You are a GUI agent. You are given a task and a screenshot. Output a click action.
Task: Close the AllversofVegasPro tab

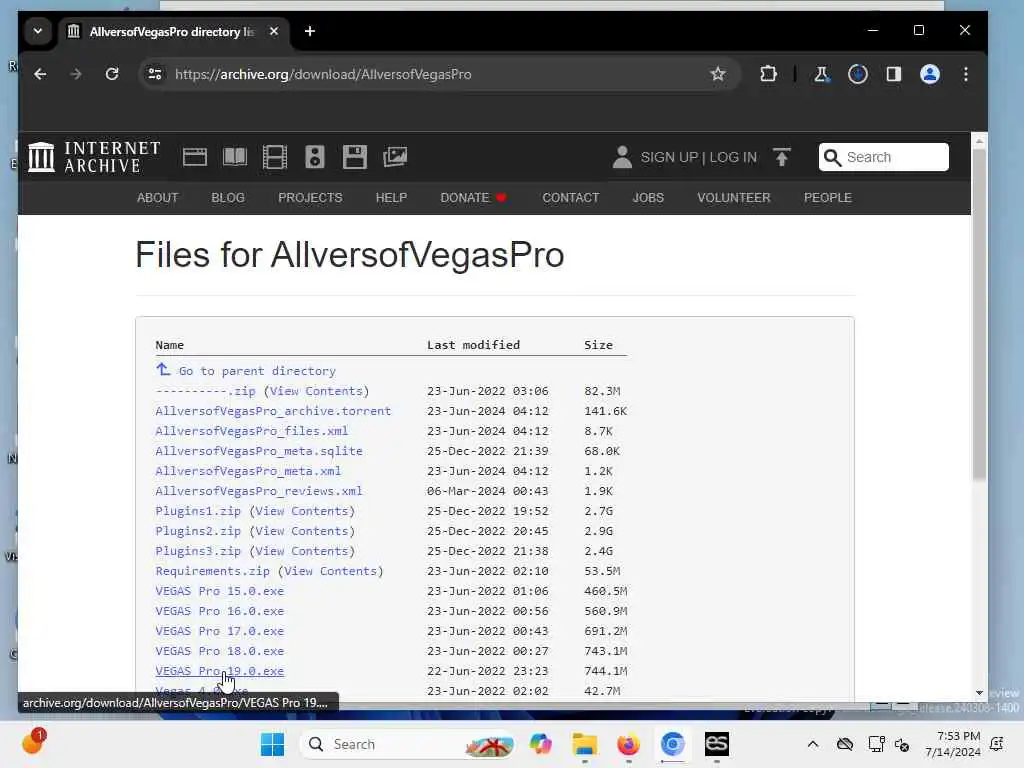tap(274, 31)
